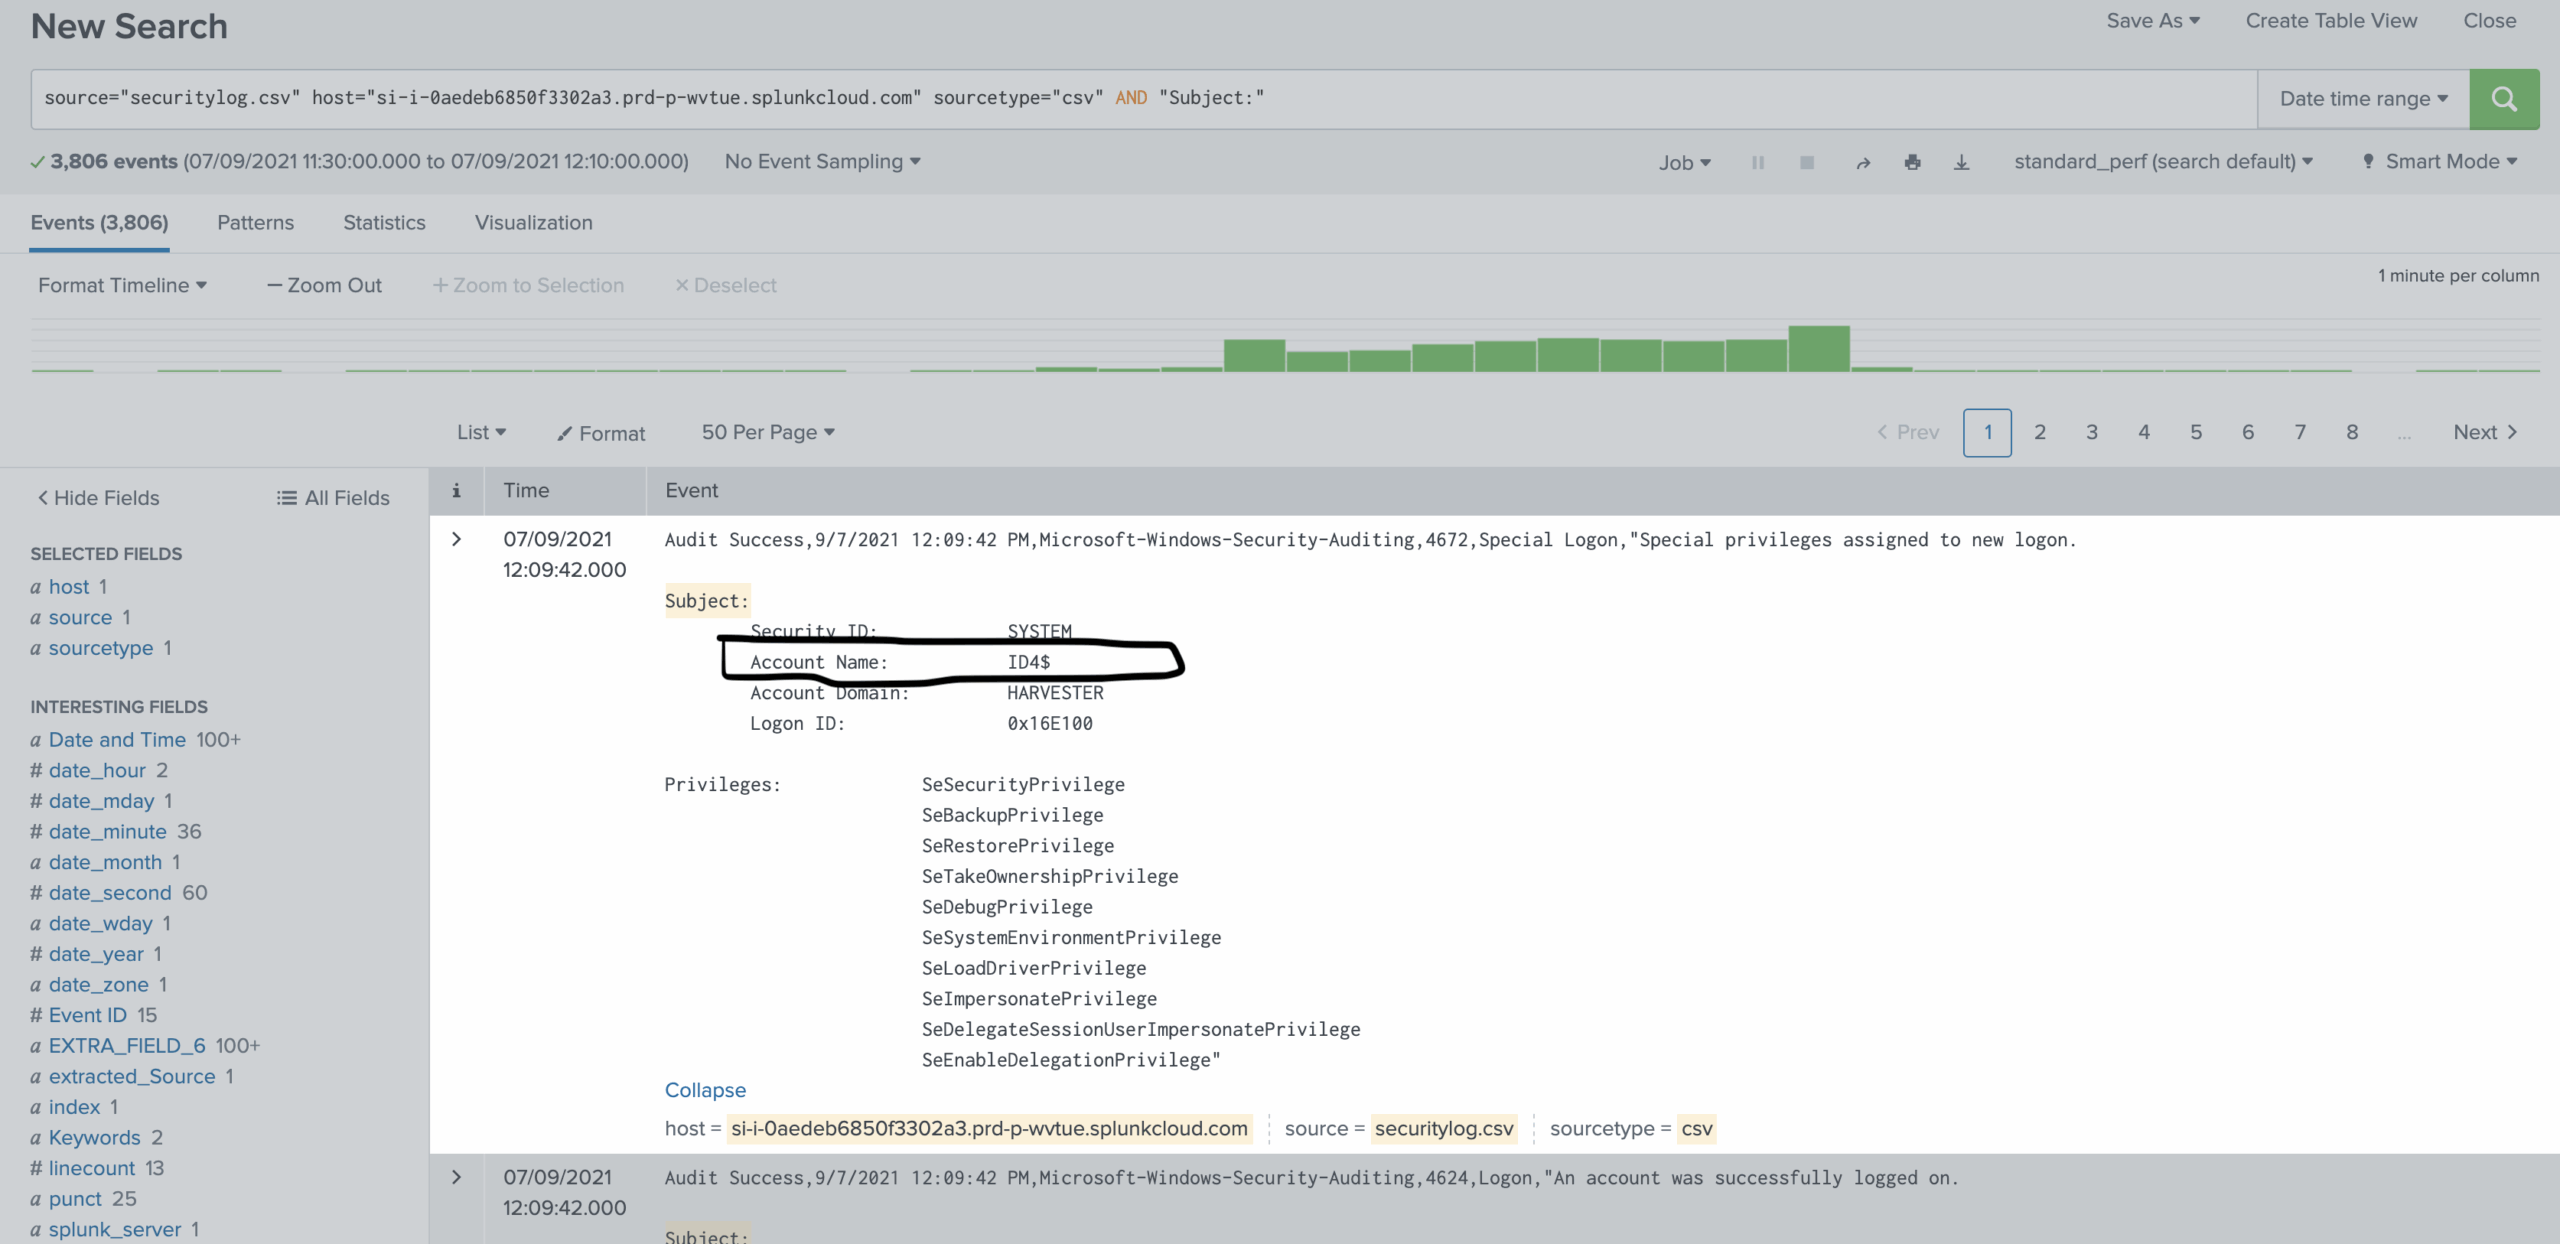Export the search results
The image size is (2560, 1244).
(1961, 162)
